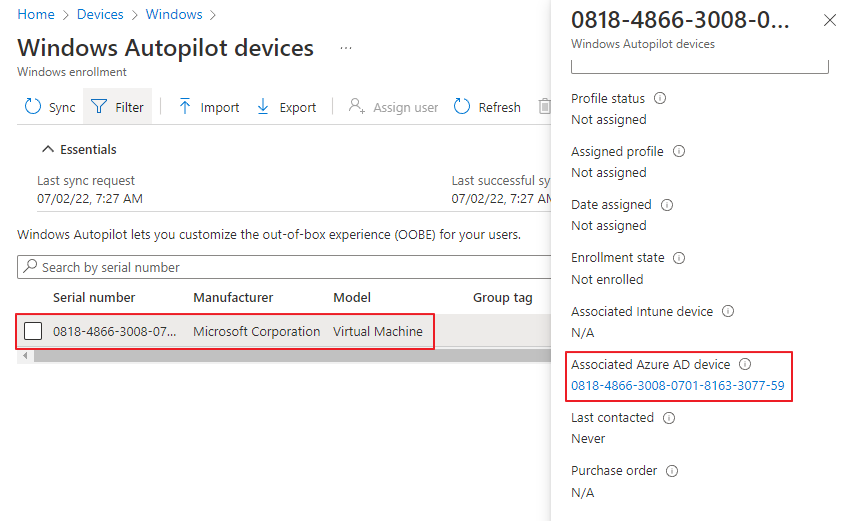Click the horizontal scrollbar track
The height and width of the screenshot is (521, 845).
pos(292,356)
